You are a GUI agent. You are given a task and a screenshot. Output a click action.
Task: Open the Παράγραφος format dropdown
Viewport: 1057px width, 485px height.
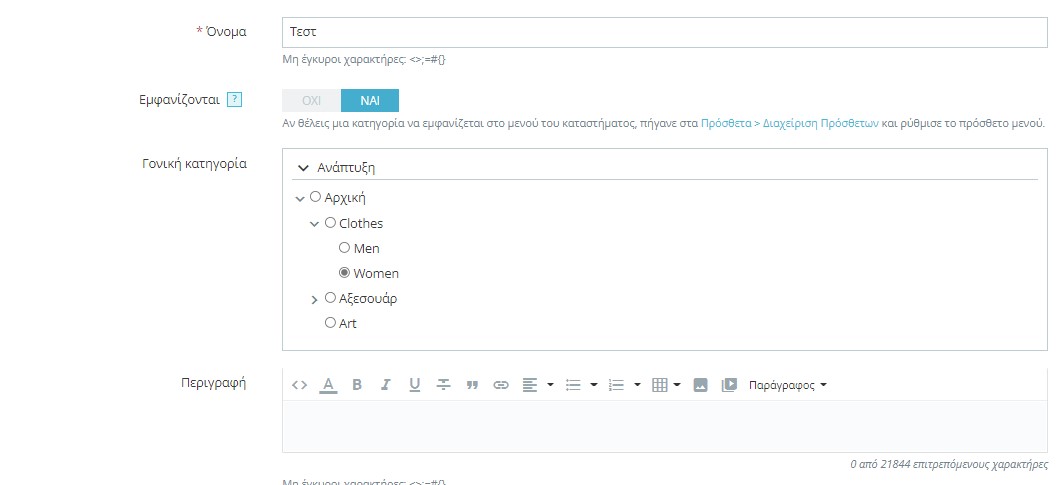coord(788,385)
